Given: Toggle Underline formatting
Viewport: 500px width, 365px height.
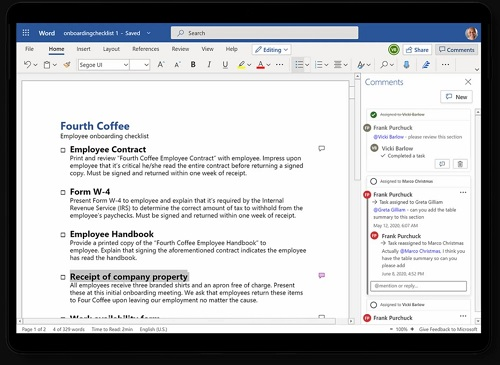Looking at the screenshot, I should [225, 65].
